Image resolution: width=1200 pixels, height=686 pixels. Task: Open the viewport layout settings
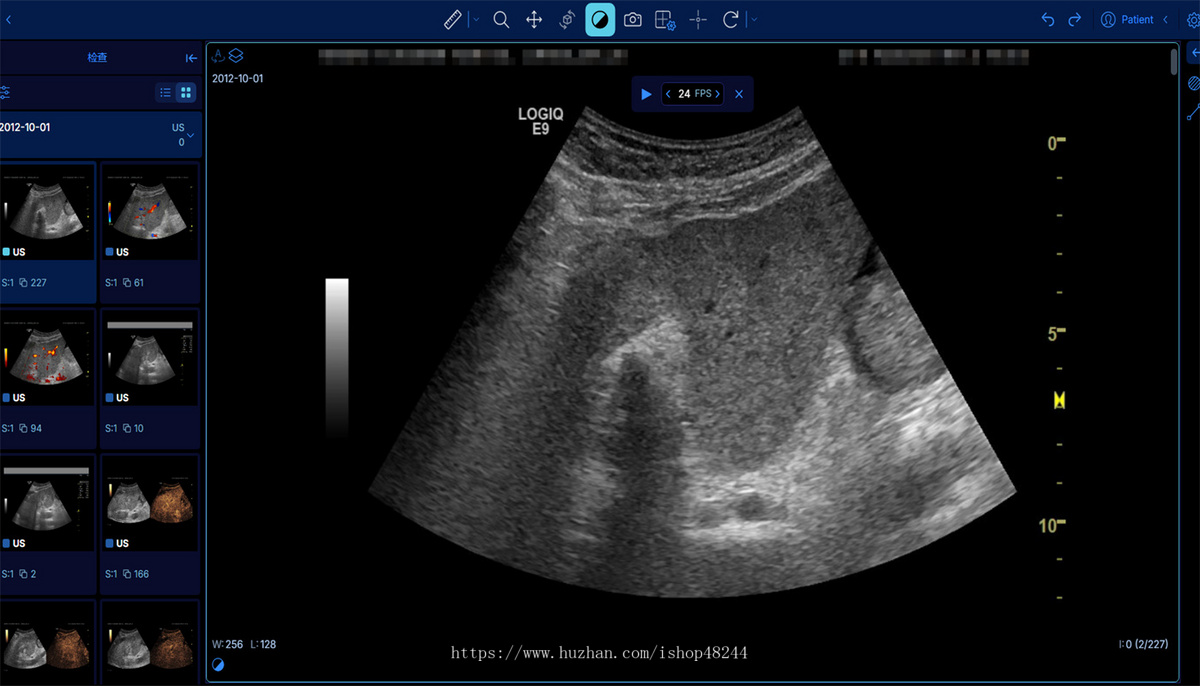coord(665,19)
